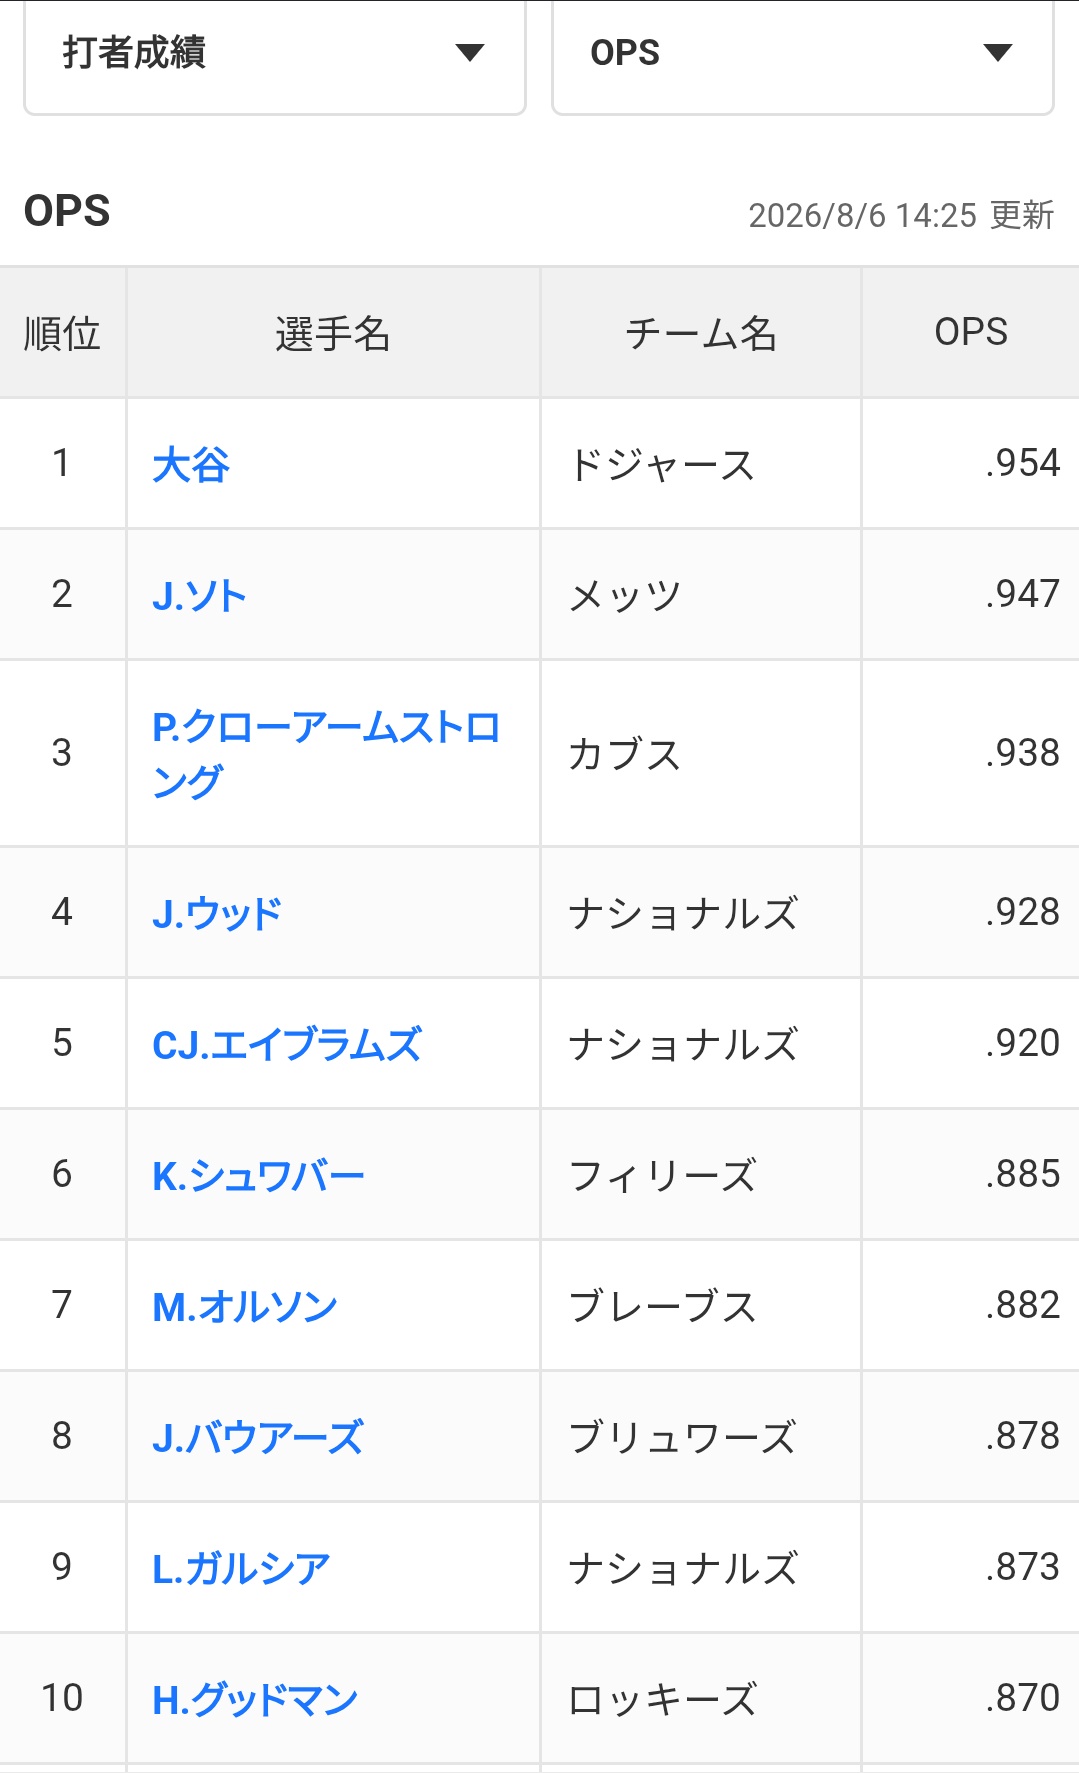This screenshot has height=1773, width=1079.
Task: Click the OPS column header
Action: coord(971,333)
